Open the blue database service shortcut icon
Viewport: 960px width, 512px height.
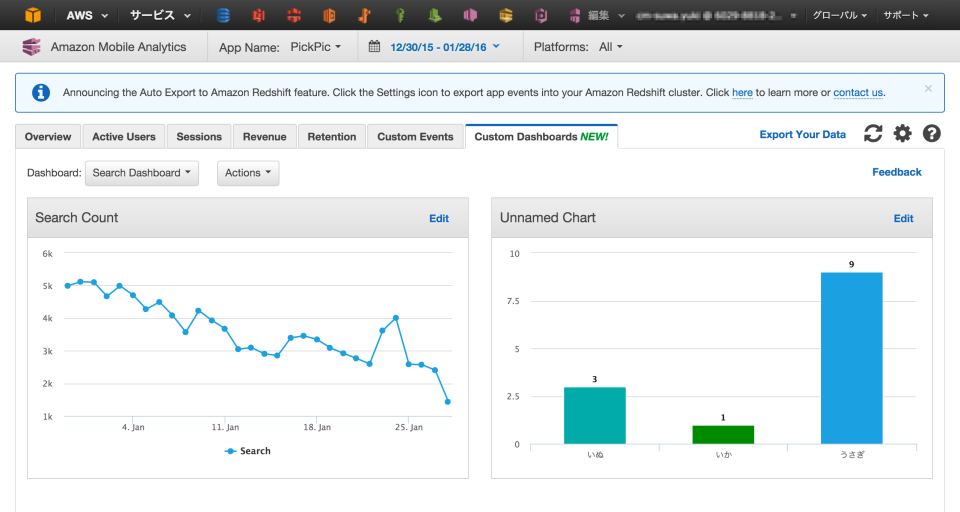pos(223,15)
